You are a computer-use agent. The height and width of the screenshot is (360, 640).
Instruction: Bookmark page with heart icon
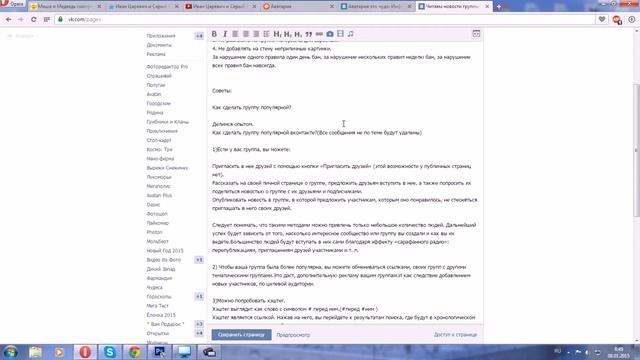point(602,19)
